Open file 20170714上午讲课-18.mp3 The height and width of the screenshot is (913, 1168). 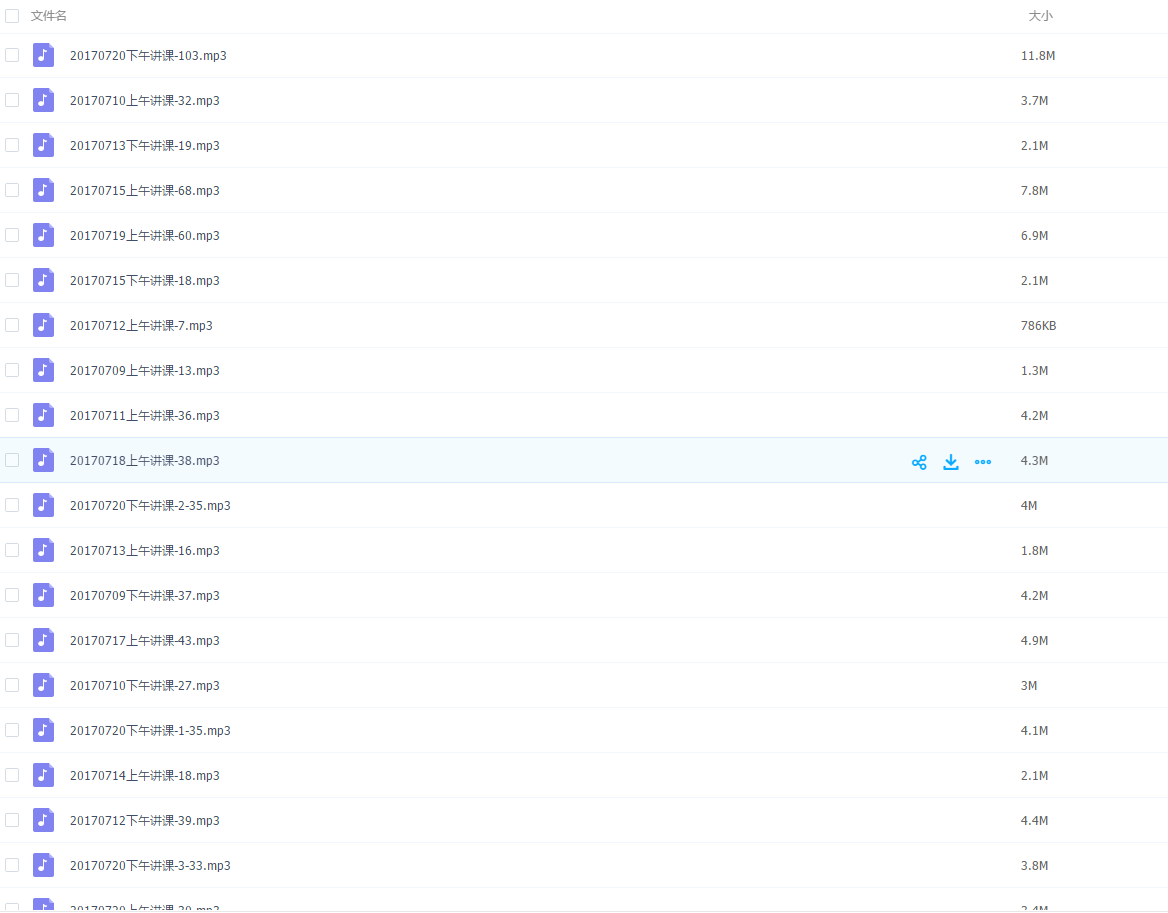(x=145, y=776)
